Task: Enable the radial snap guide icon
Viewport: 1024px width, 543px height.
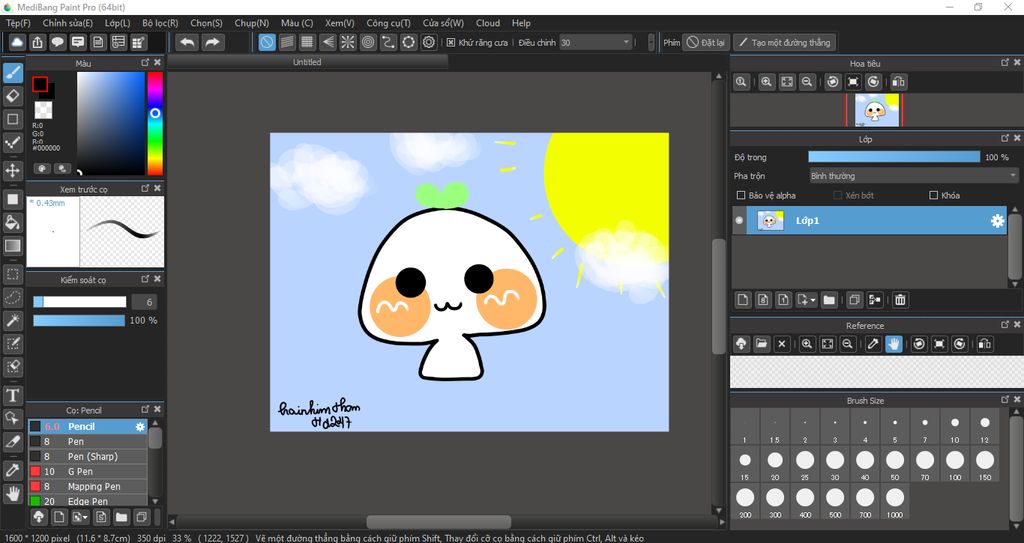Action: tap(348, 42)
